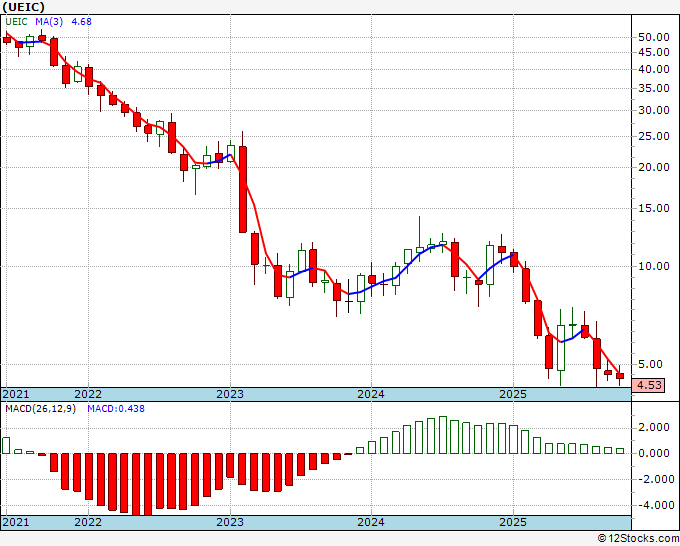680x546 pixels.
Task: Click 2025 on the MACD timeline
Action: tap(513, 522)
